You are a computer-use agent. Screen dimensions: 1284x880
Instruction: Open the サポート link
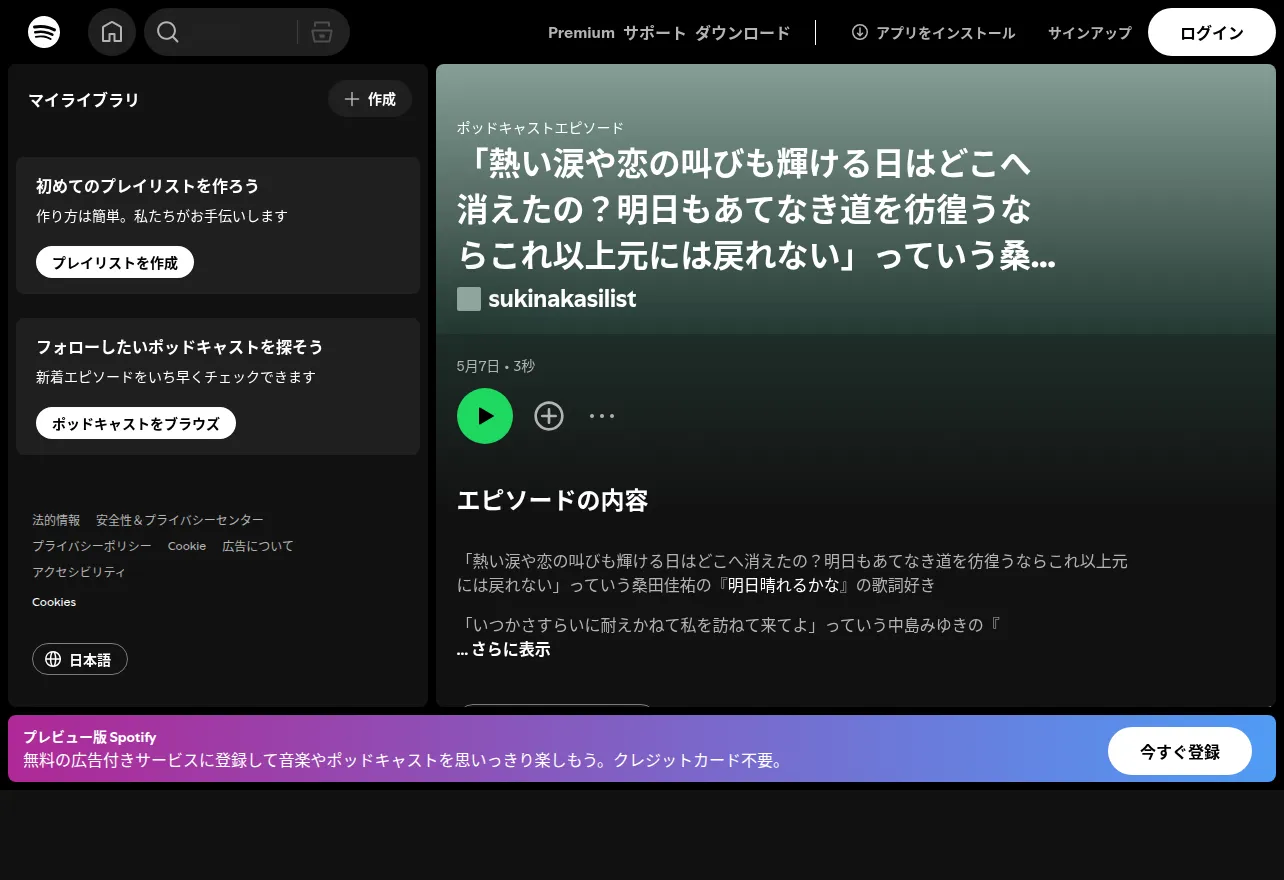(x=655, y=33)
